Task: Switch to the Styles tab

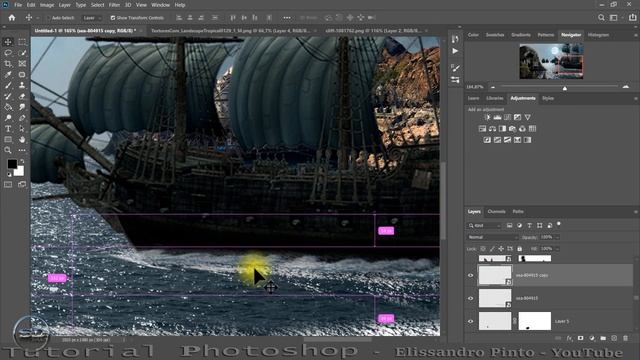Action: click(548, 98)
